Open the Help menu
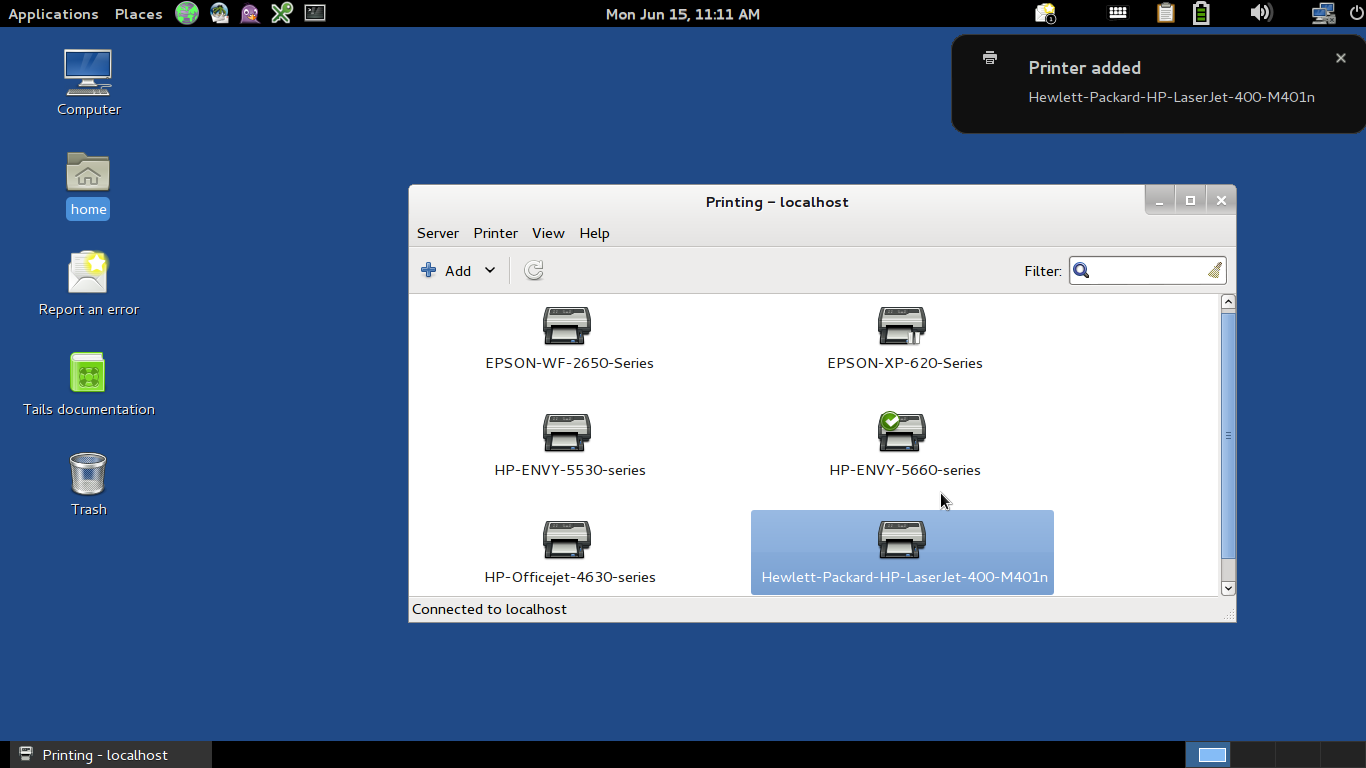This screenshot has height=768, width=1366. point(594,233)
